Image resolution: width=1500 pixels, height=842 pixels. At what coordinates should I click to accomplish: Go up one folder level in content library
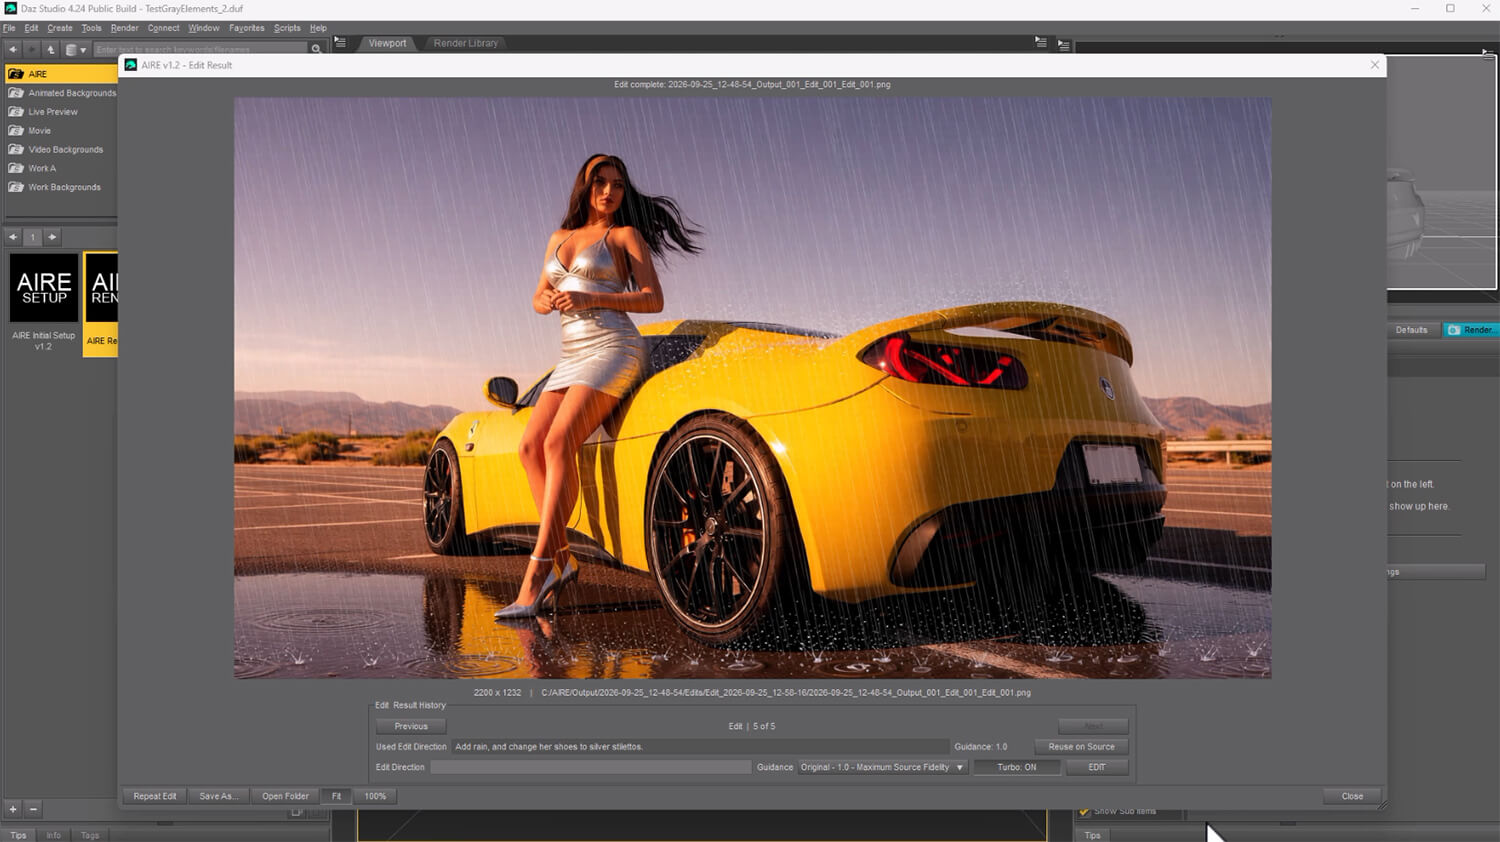(50, 49)
